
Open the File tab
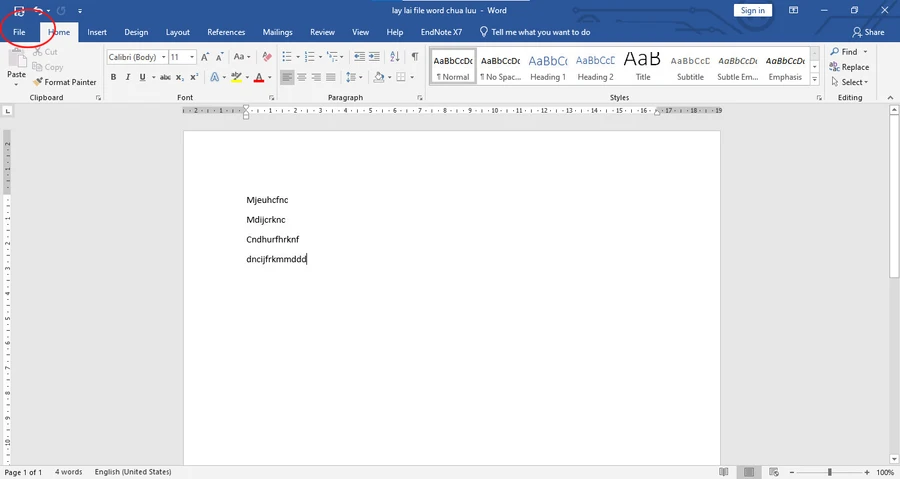tap(19, 32)
